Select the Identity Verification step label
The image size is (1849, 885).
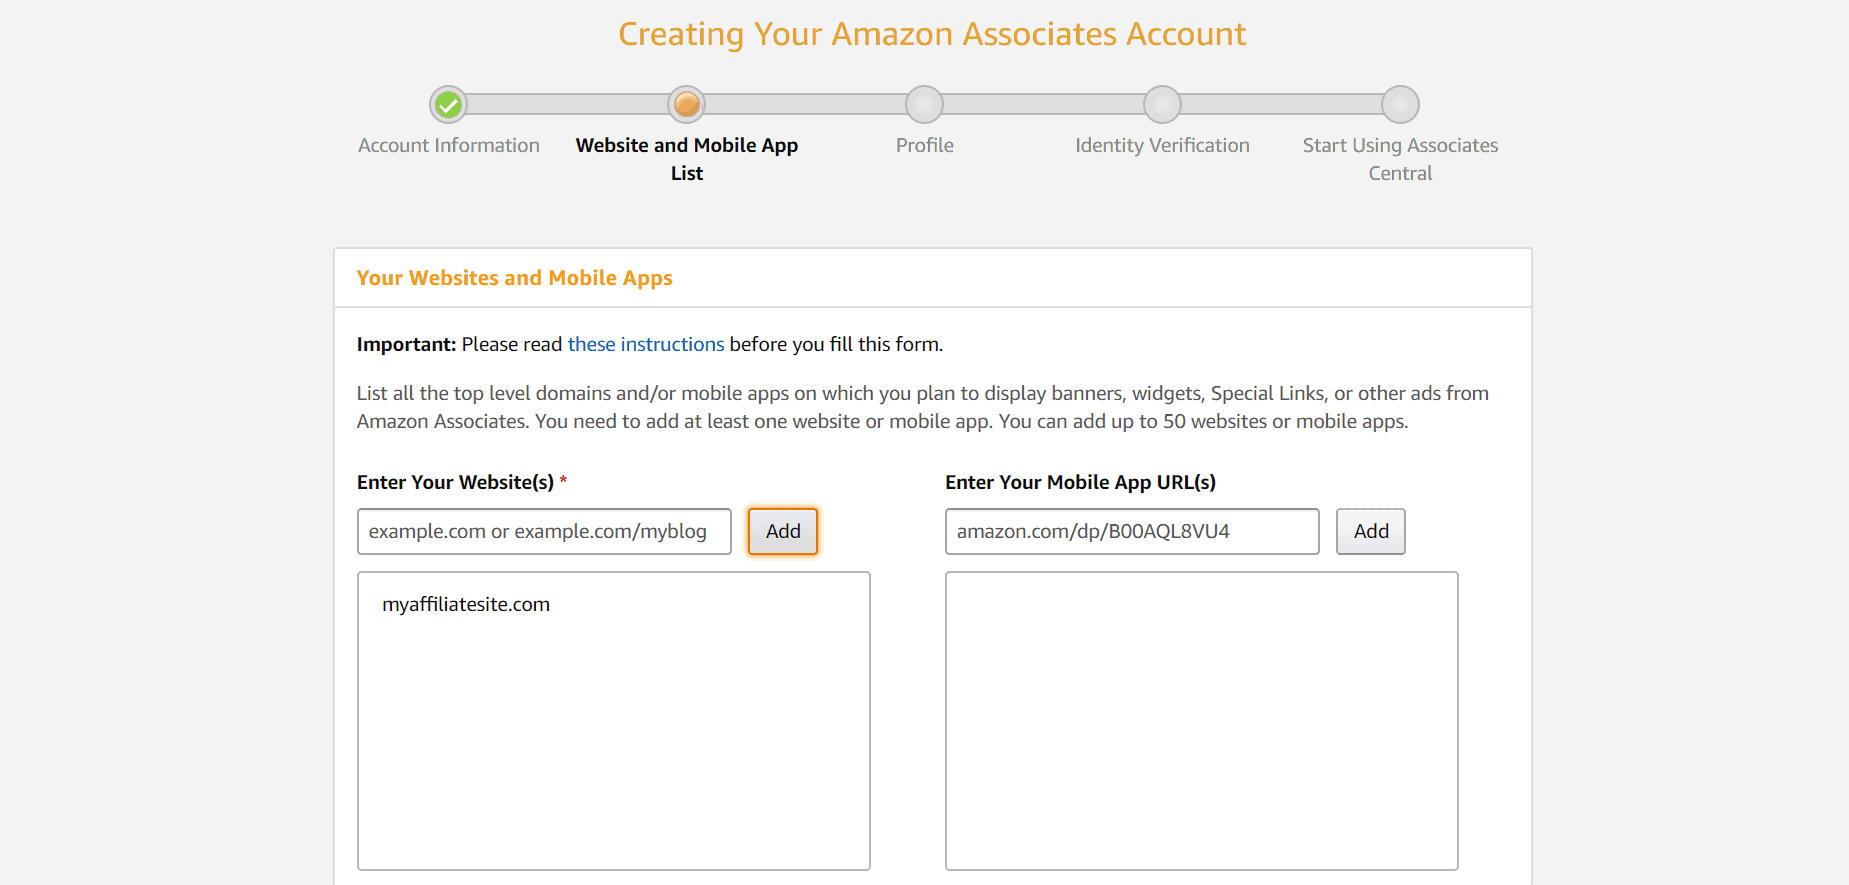click(1162, 145)
